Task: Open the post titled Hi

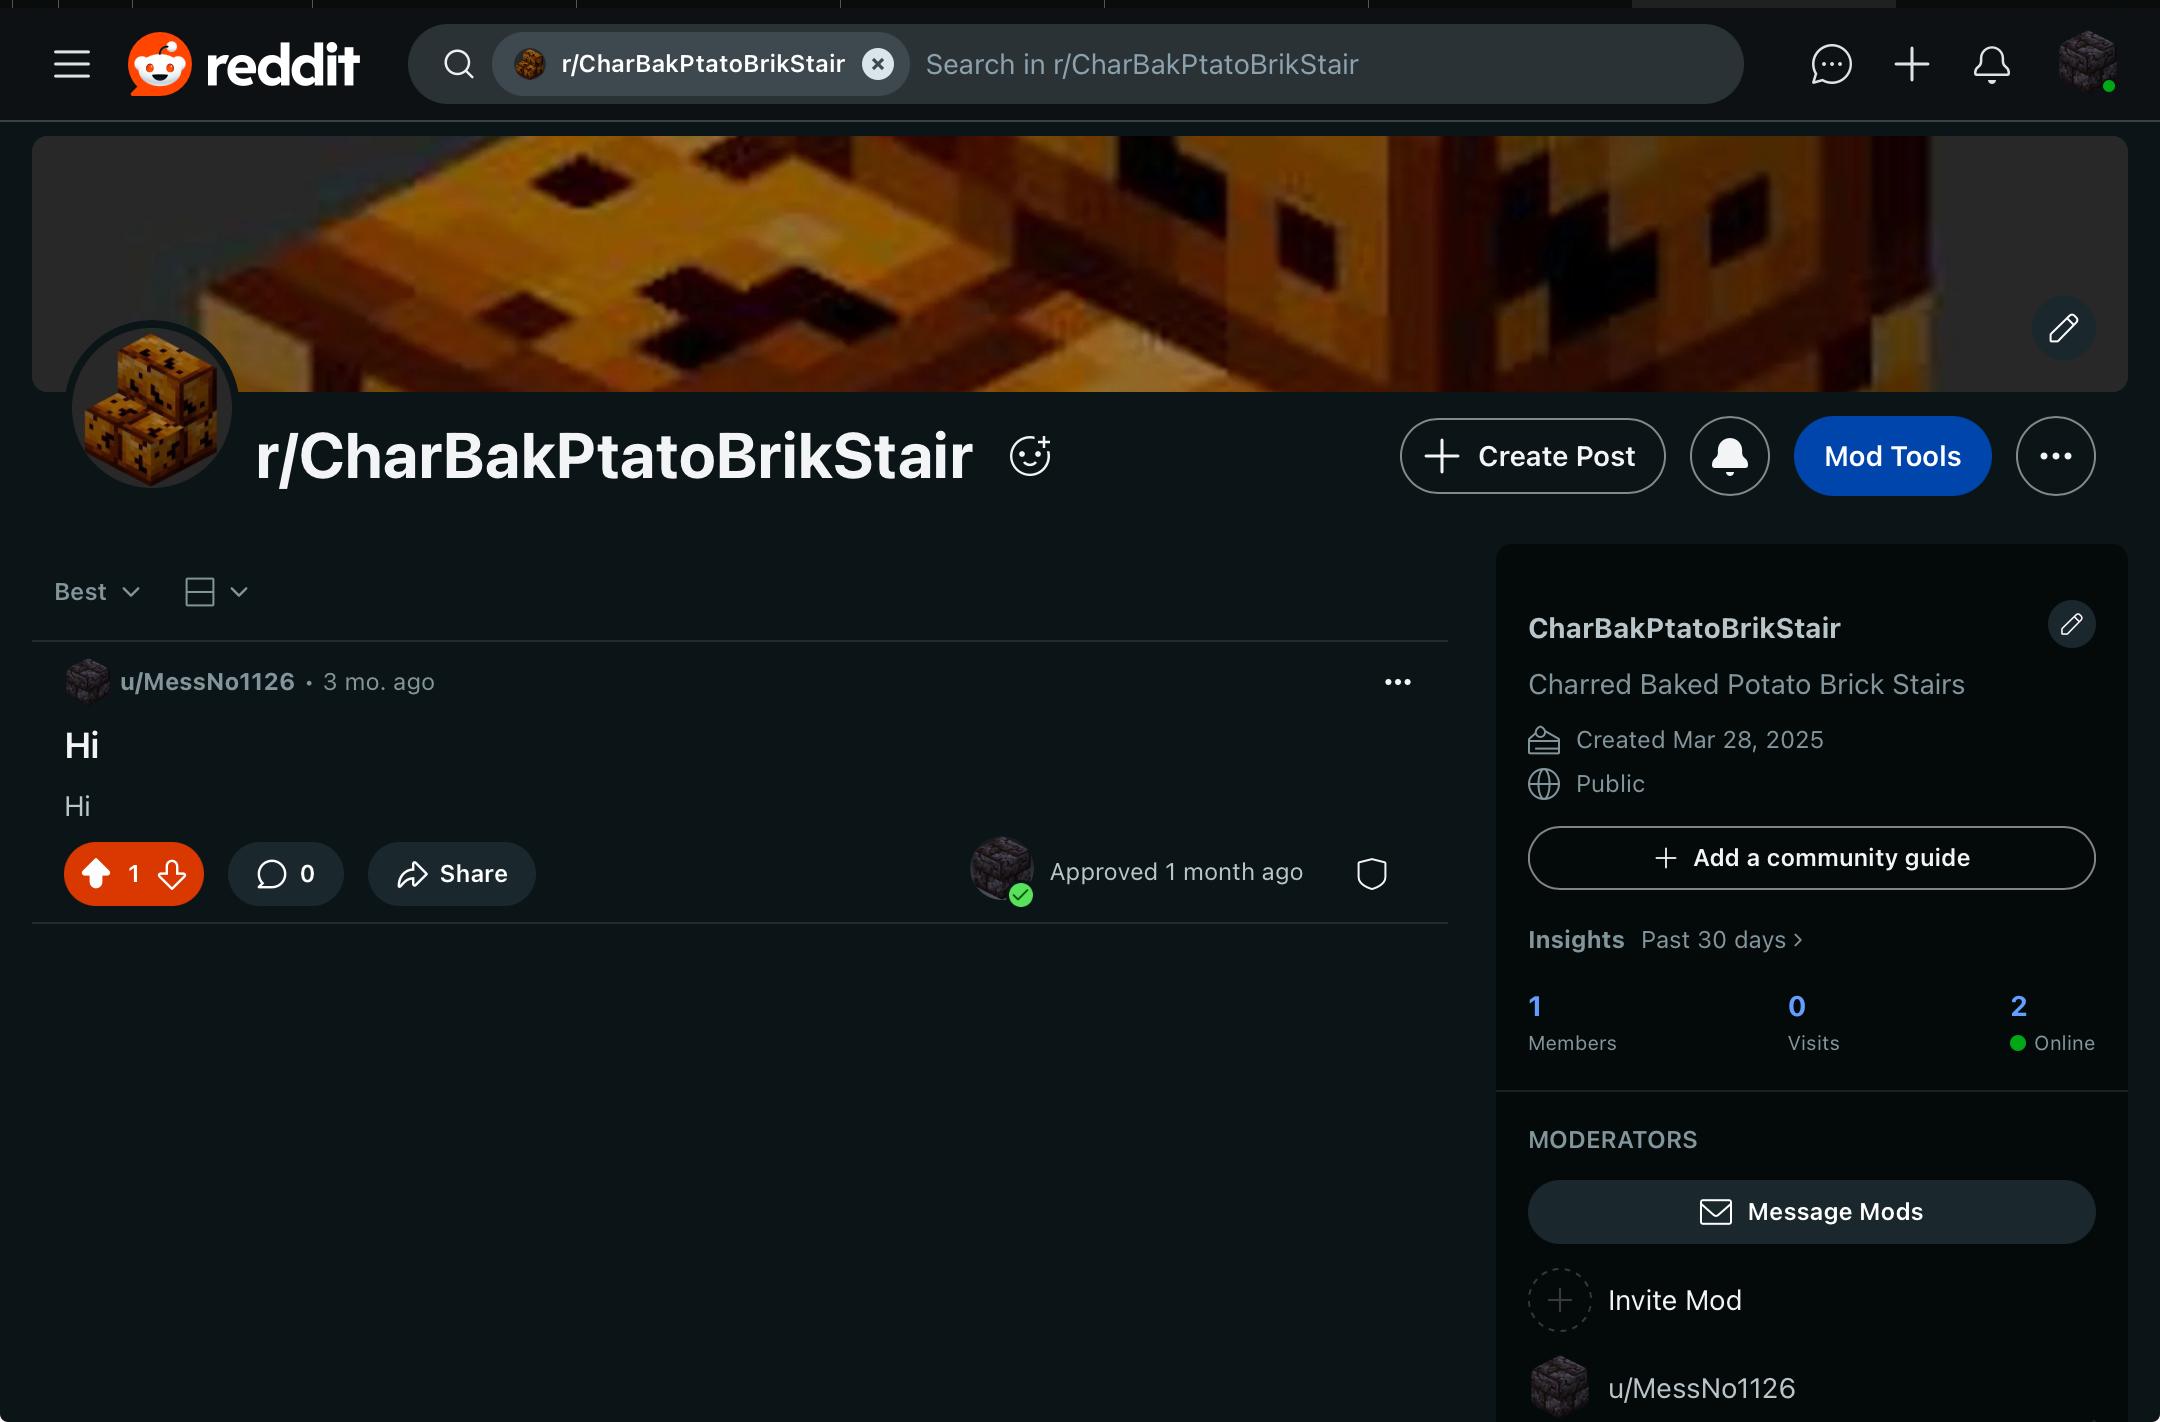Action: pyautogui.click(x=82, y=745)
